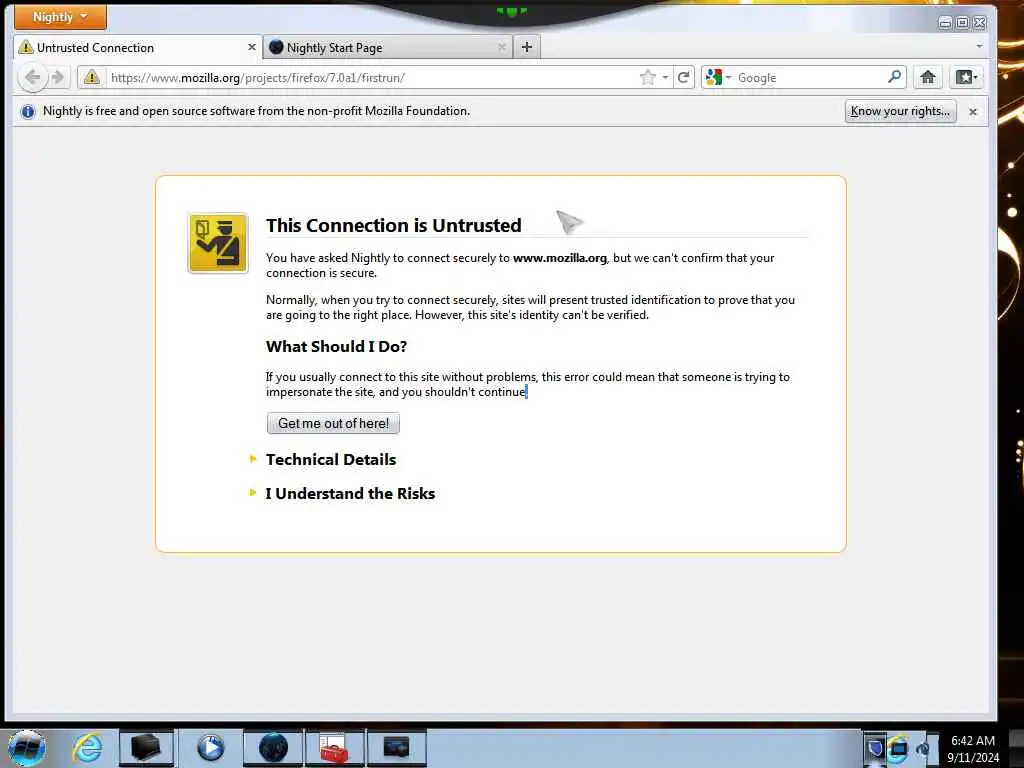
Task: Click the warning site identity icon in address bar
Action: click(92, 77)
